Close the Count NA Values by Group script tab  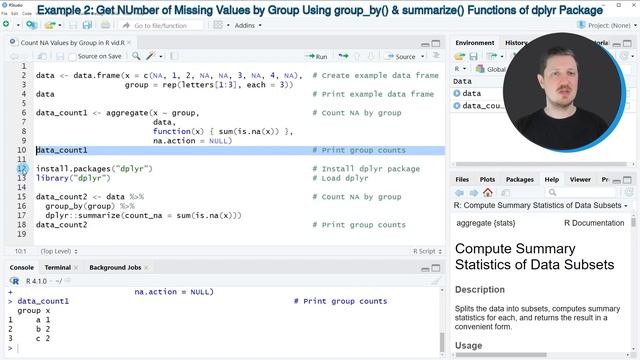pos(129,42)
